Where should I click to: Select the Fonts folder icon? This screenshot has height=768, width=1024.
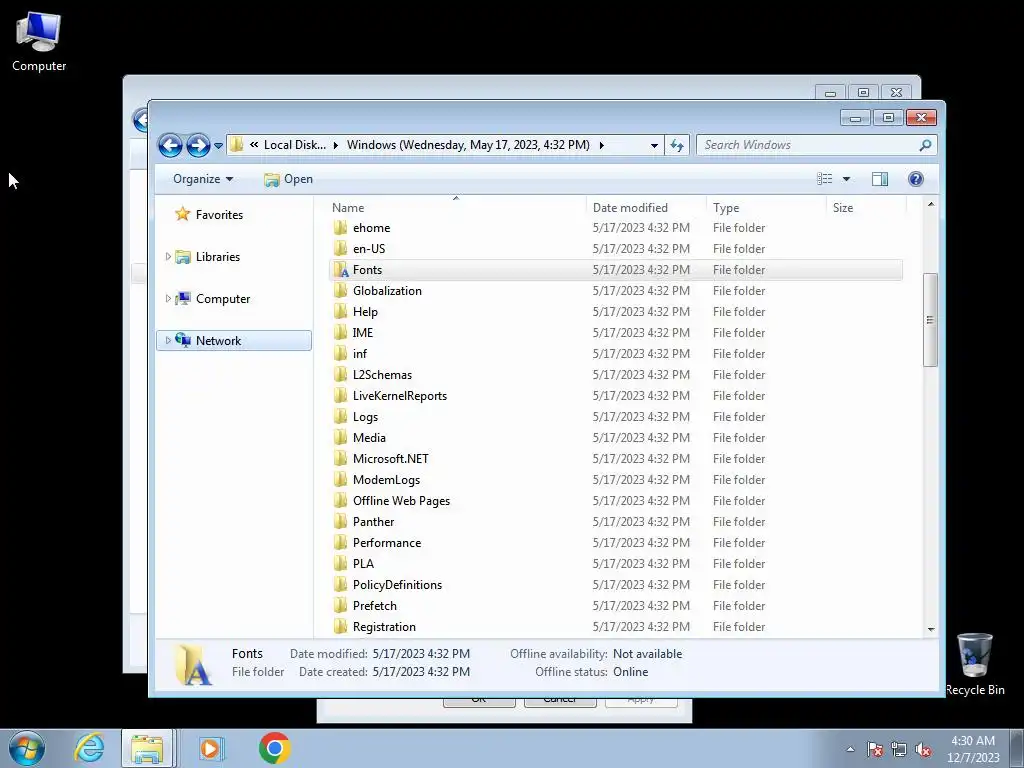tap(340, 270)
